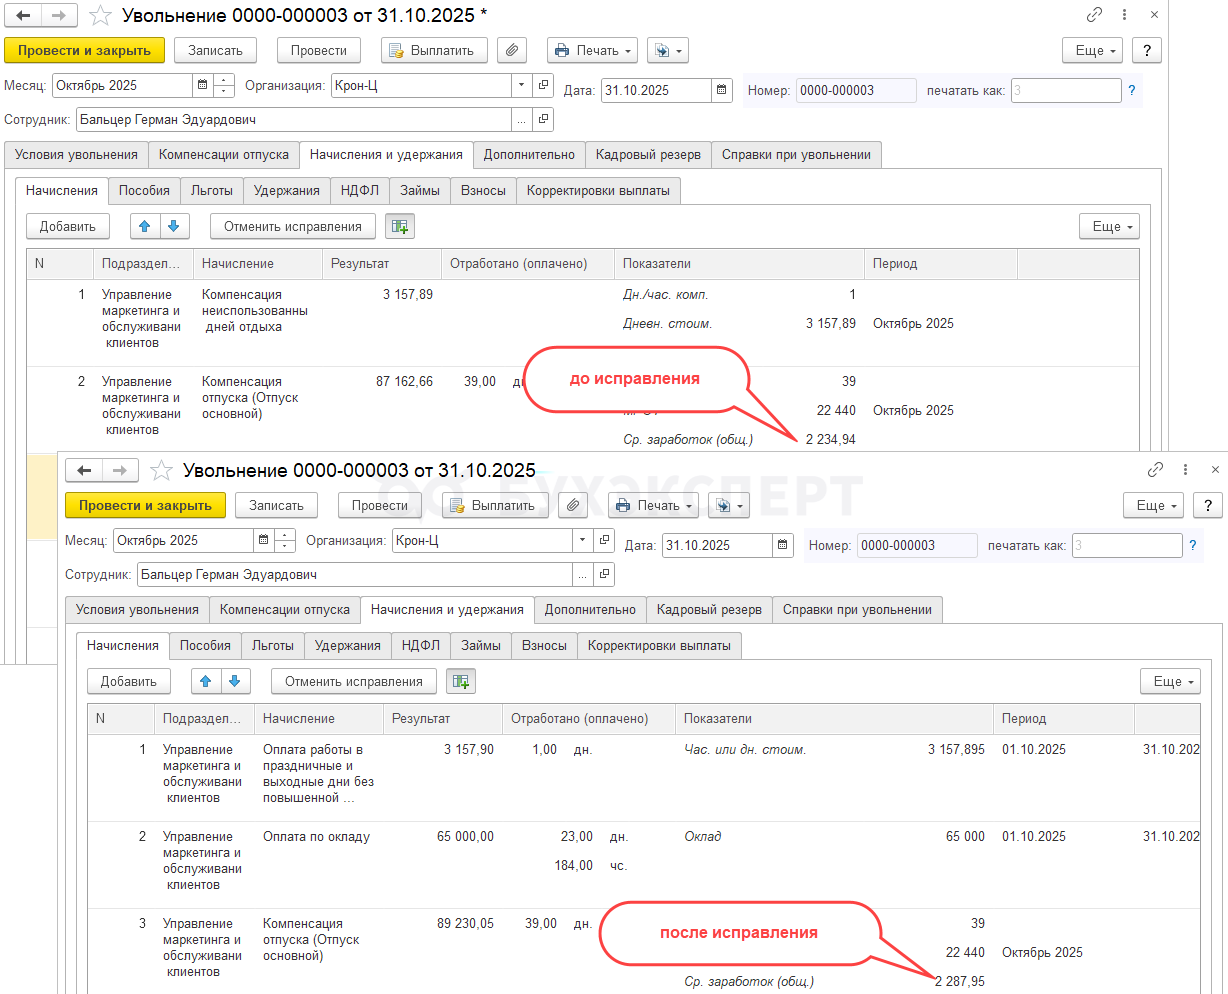The width and height of the screenshot is (1228, 994).
Task: Click the paperclip attachments icon in the front window
Action: coord(572,505)
